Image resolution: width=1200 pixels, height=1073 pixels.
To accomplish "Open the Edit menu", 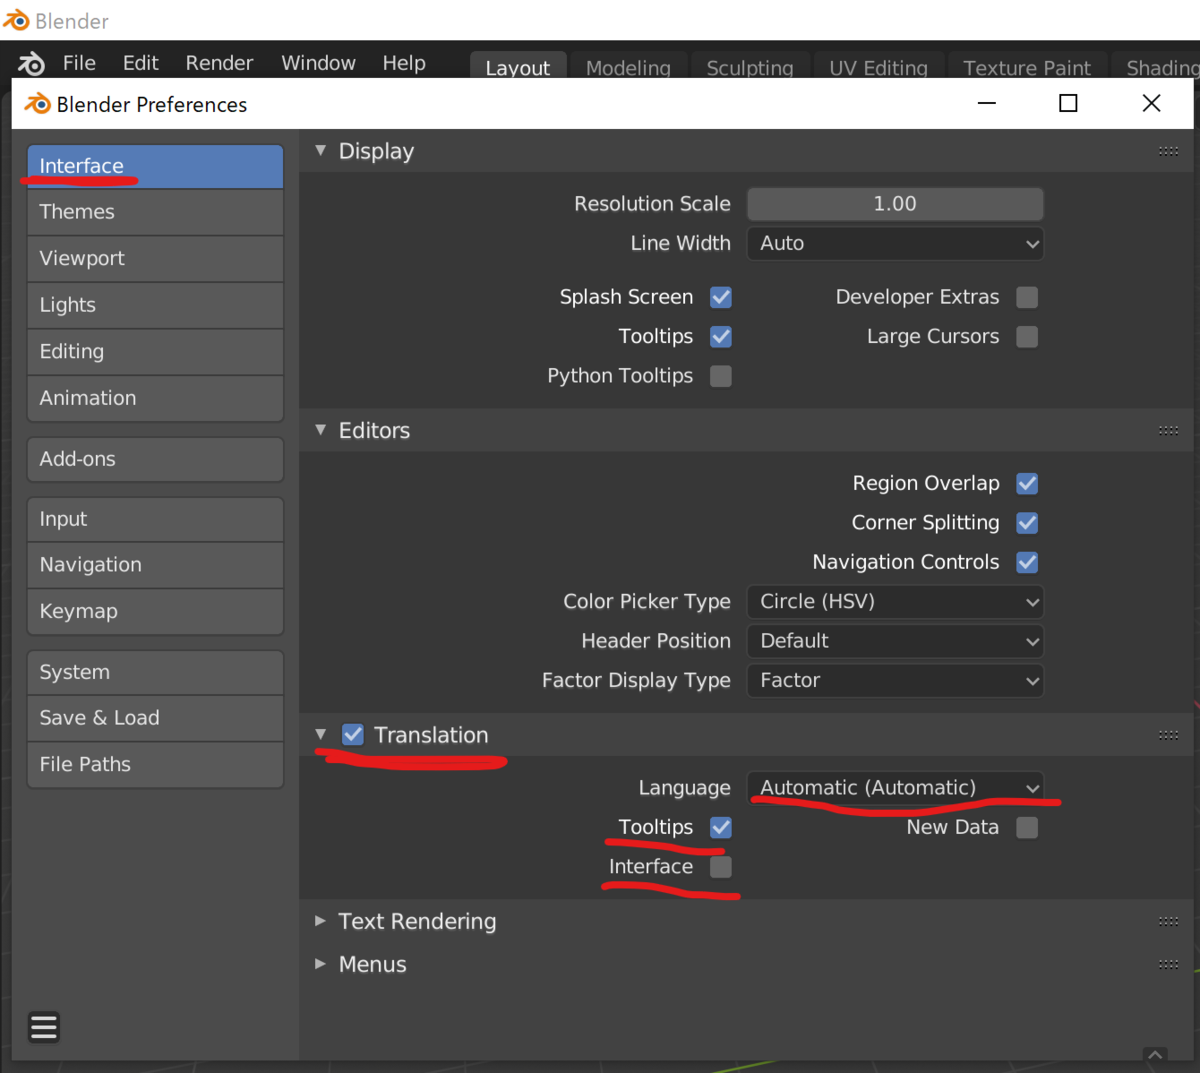I will pyautogui.click(x=141, y=63).
